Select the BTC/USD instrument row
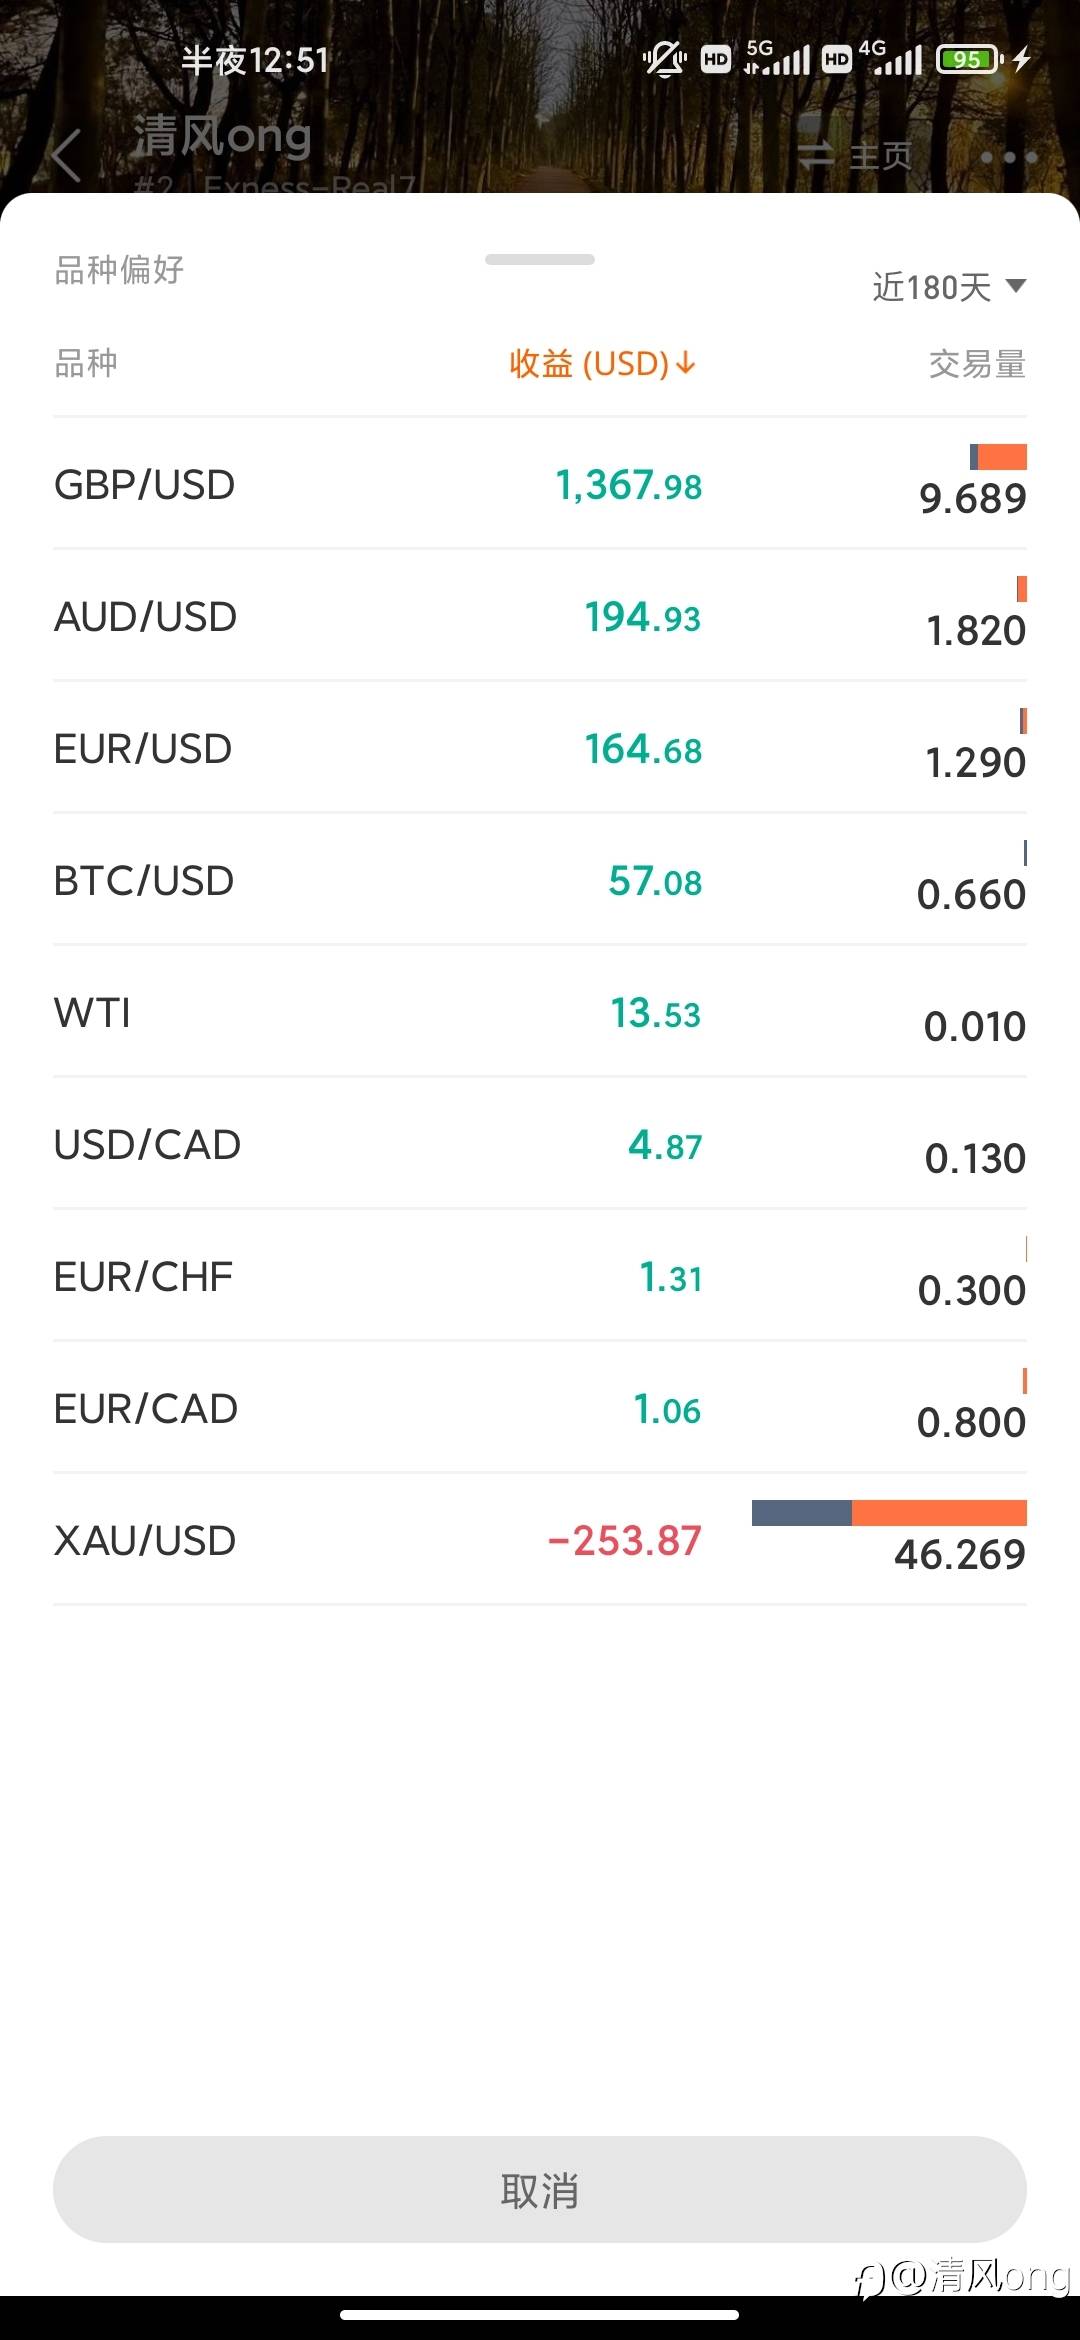Viewport: 1080px width, 2340px height. pos(540,881)
